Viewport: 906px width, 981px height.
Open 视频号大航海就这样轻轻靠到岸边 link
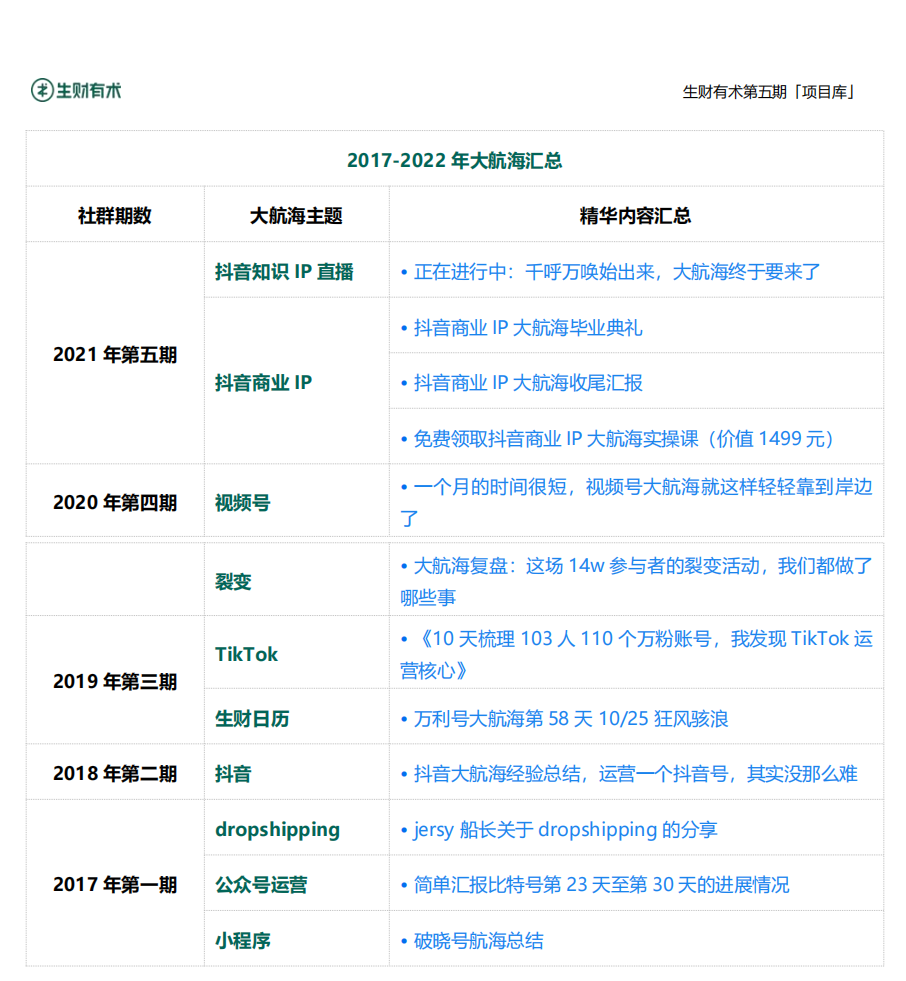636,502
